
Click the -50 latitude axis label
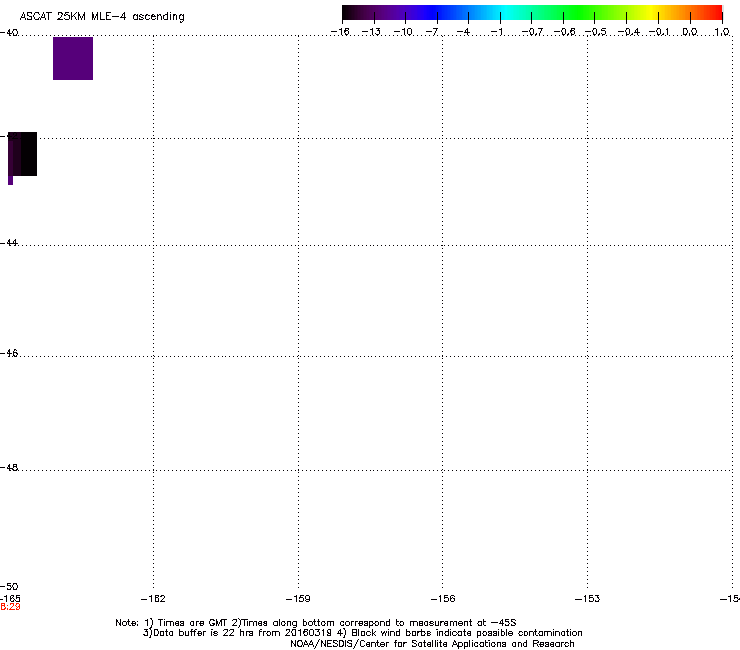pyautogui.click(x=9, y=587)
